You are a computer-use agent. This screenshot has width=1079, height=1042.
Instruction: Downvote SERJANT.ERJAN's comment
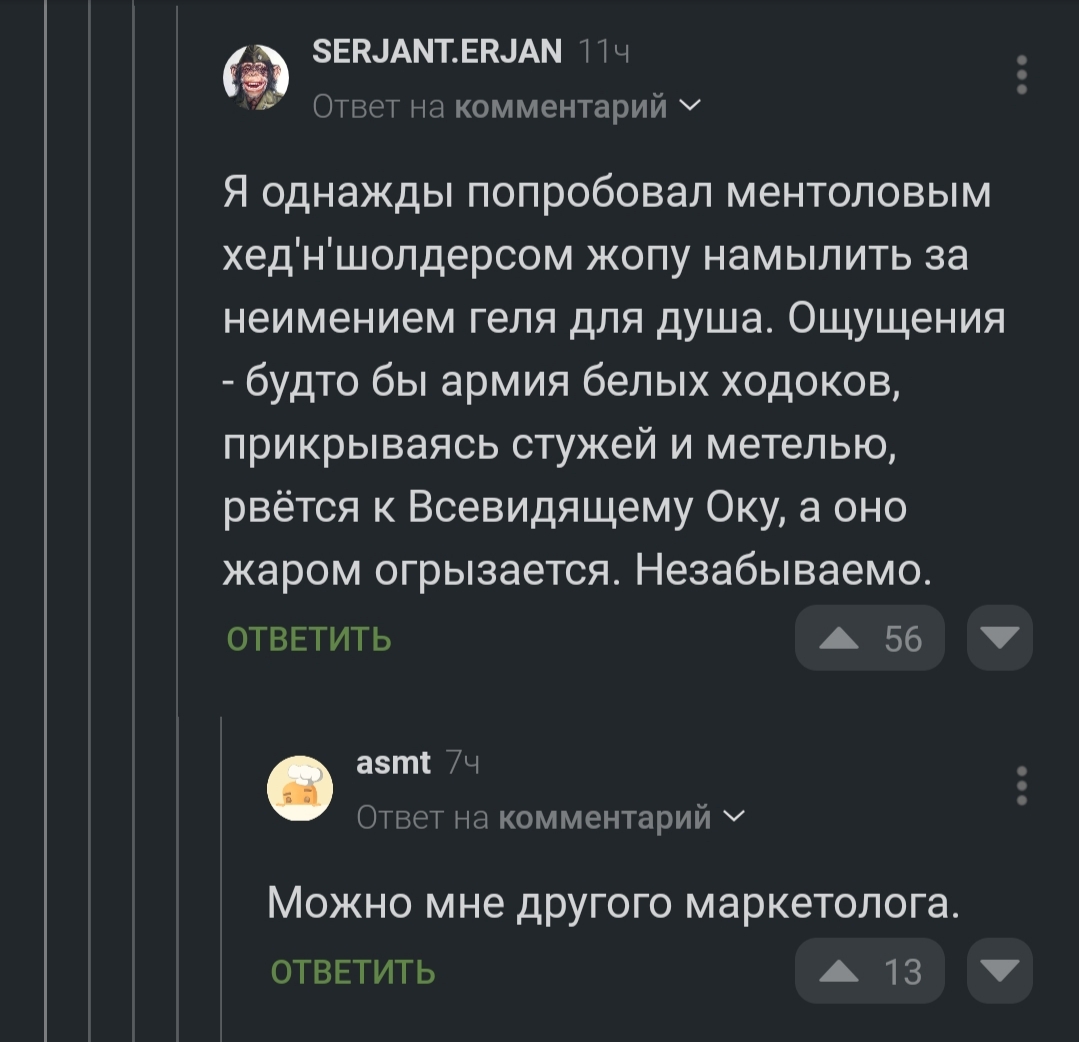pyautogui.click(x=999, y=637)
